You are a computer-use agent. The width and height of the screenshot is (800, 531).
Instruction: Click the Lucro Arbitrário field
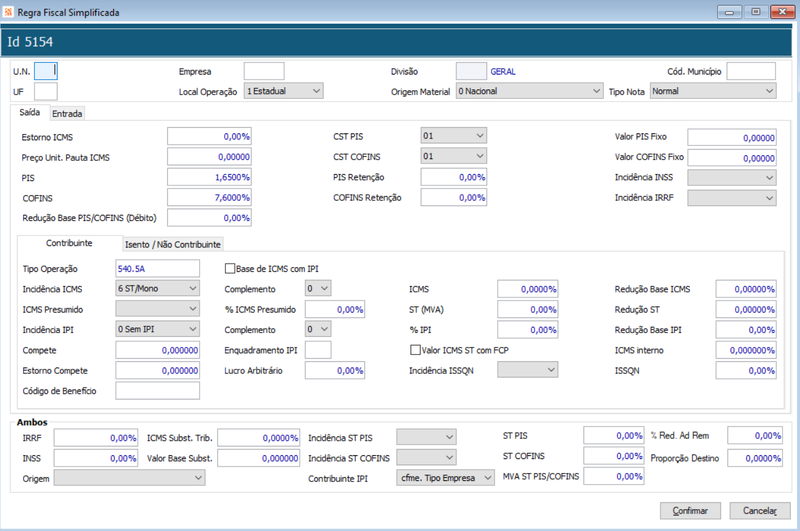point(335,370)
